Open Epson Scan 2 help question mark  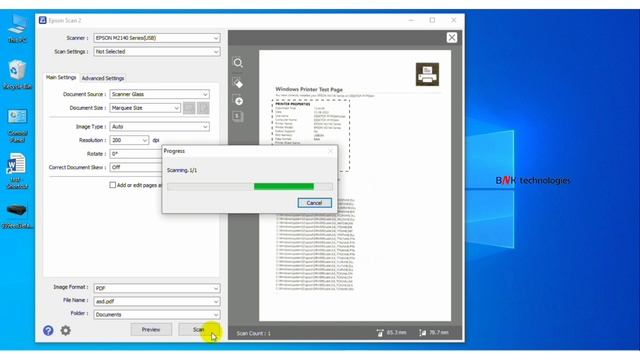pos(48,330)
